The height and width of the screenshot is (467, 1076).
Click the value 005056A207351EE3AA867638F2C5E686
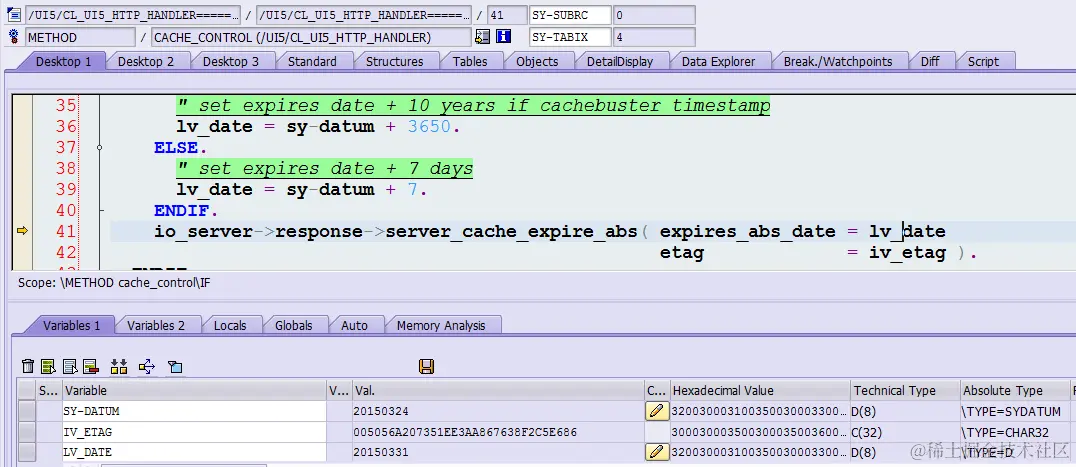tap(465, 432)
